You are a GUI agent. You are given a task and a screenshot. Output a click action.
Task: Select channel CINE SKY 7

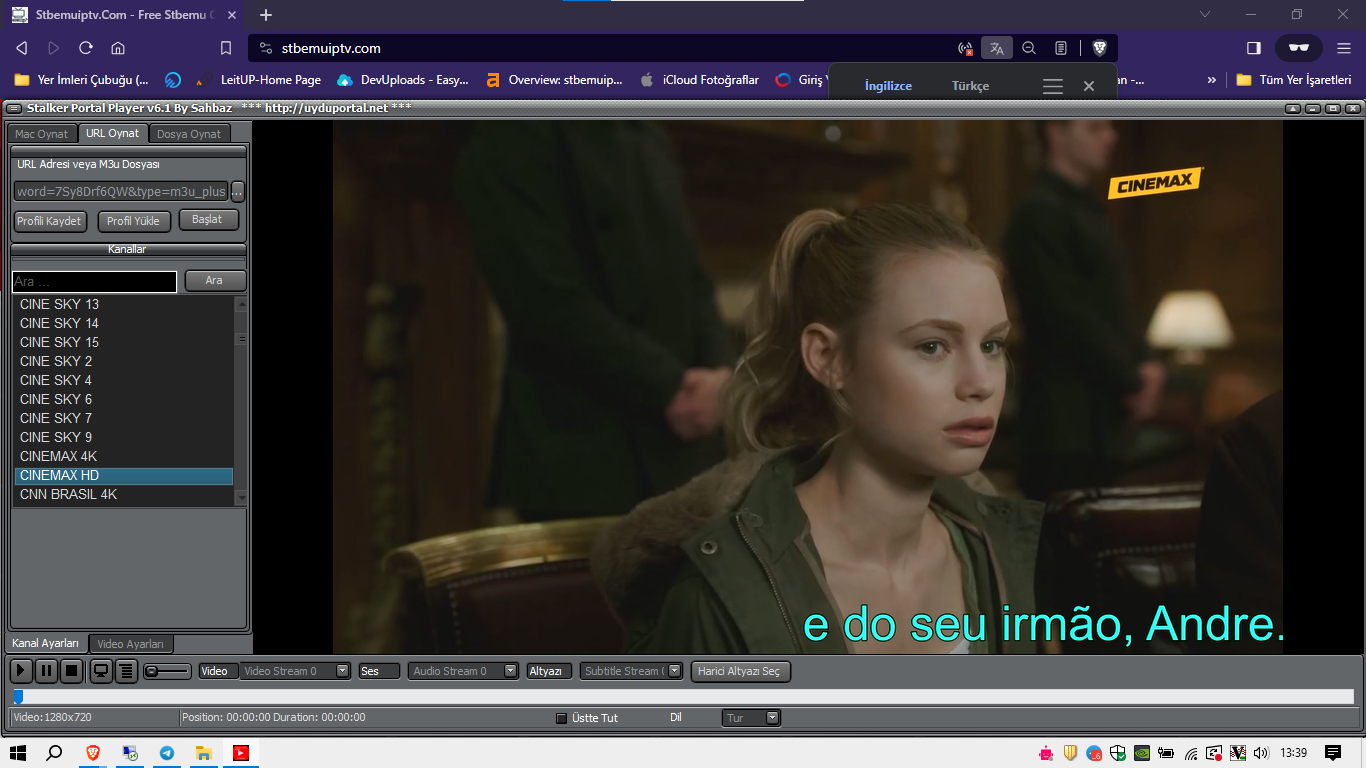[124, 418]
